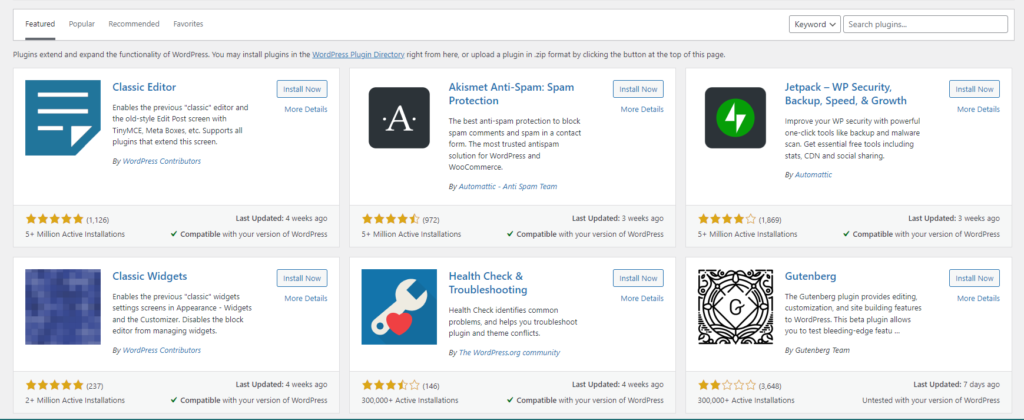1024x420 pixels.
Task: Click "Last Updated: 3 weeks ago" on Akismet
Action: click(x=618, y=219)
